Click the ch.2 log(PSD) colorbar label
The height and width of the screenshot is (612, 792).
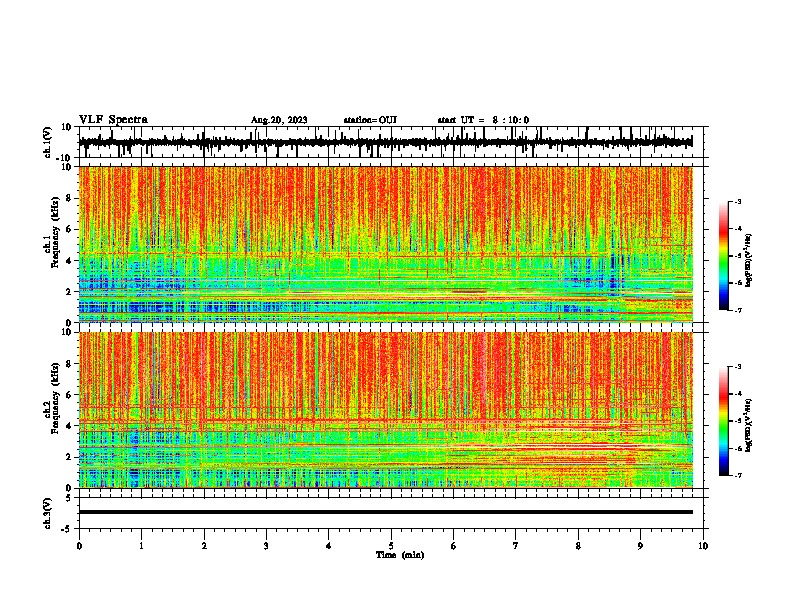coord(749,425)
